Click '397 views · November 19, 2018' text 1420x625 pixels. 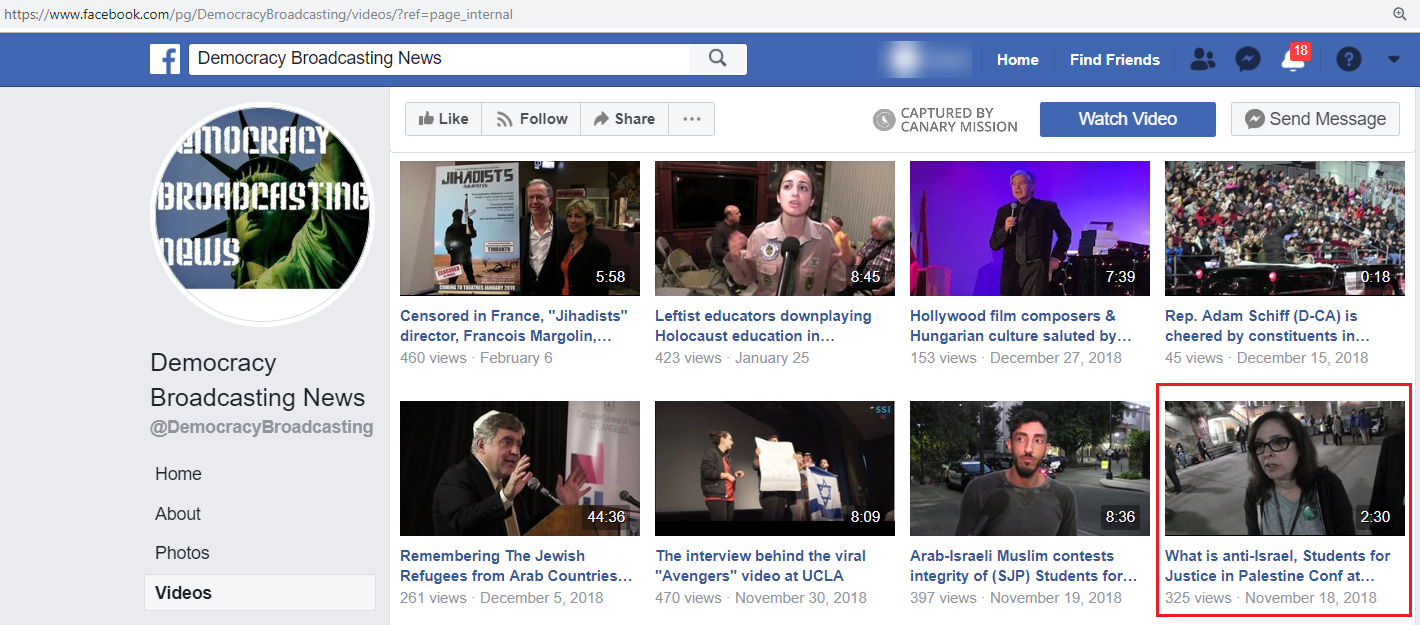[x=1016, y=598]
